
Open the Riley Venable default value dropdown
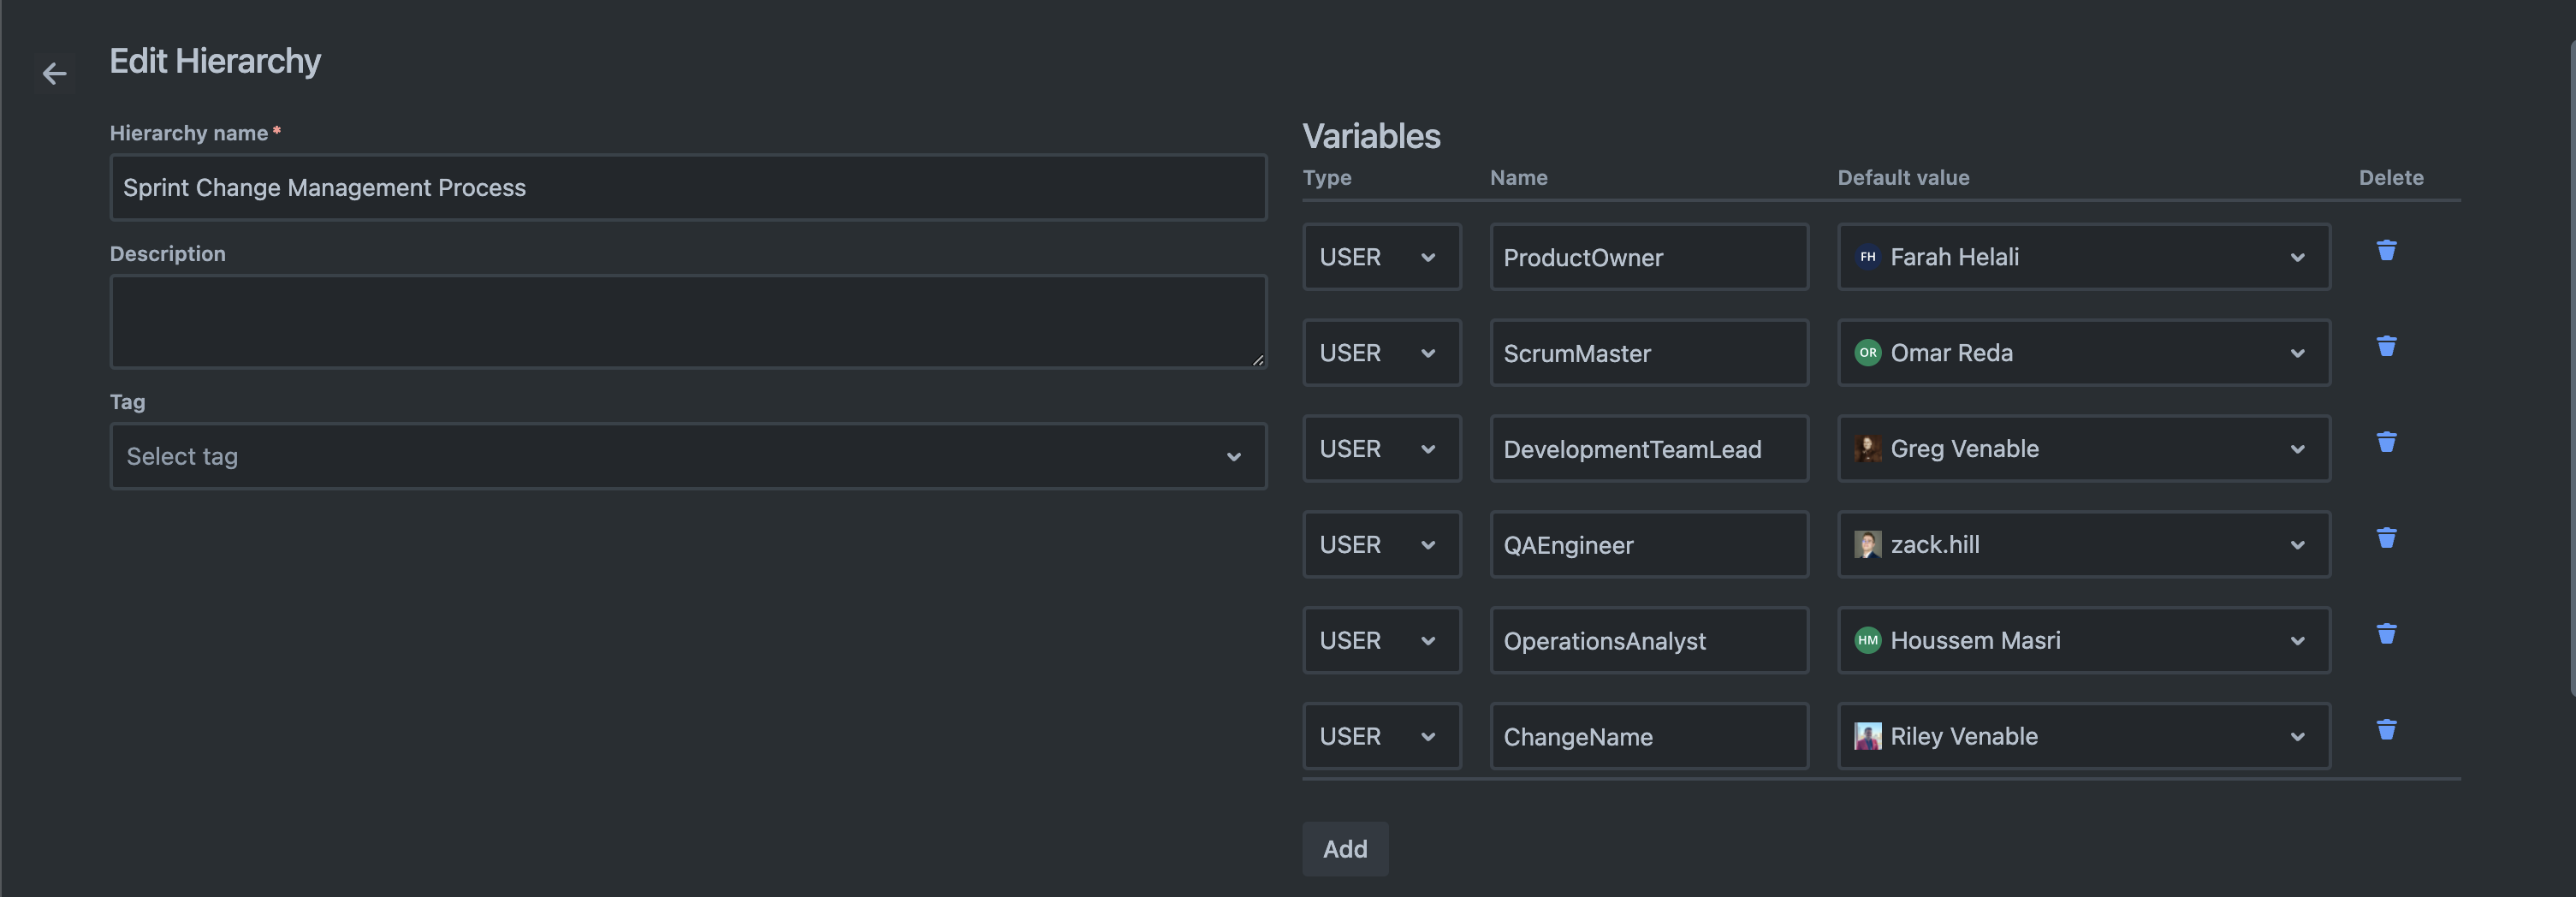click(x=2083, y=737)
